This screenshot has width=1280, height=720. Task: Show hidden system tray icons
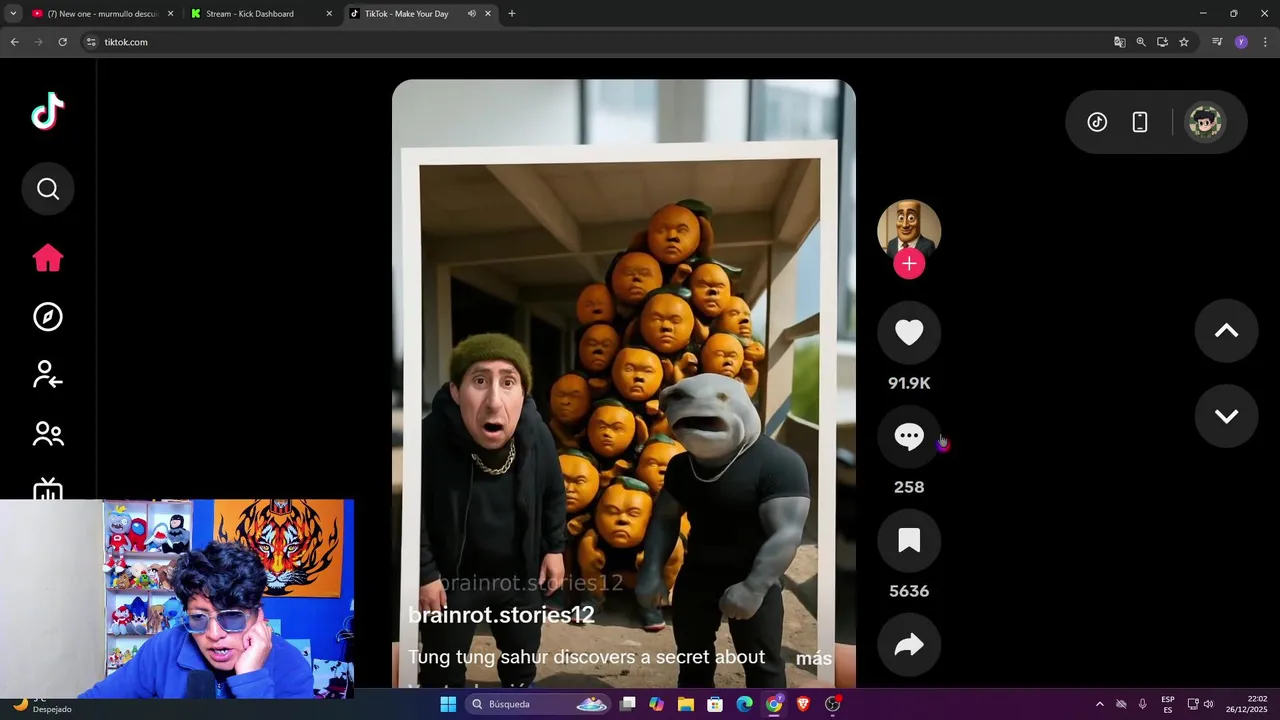(x=1100, y=704)
